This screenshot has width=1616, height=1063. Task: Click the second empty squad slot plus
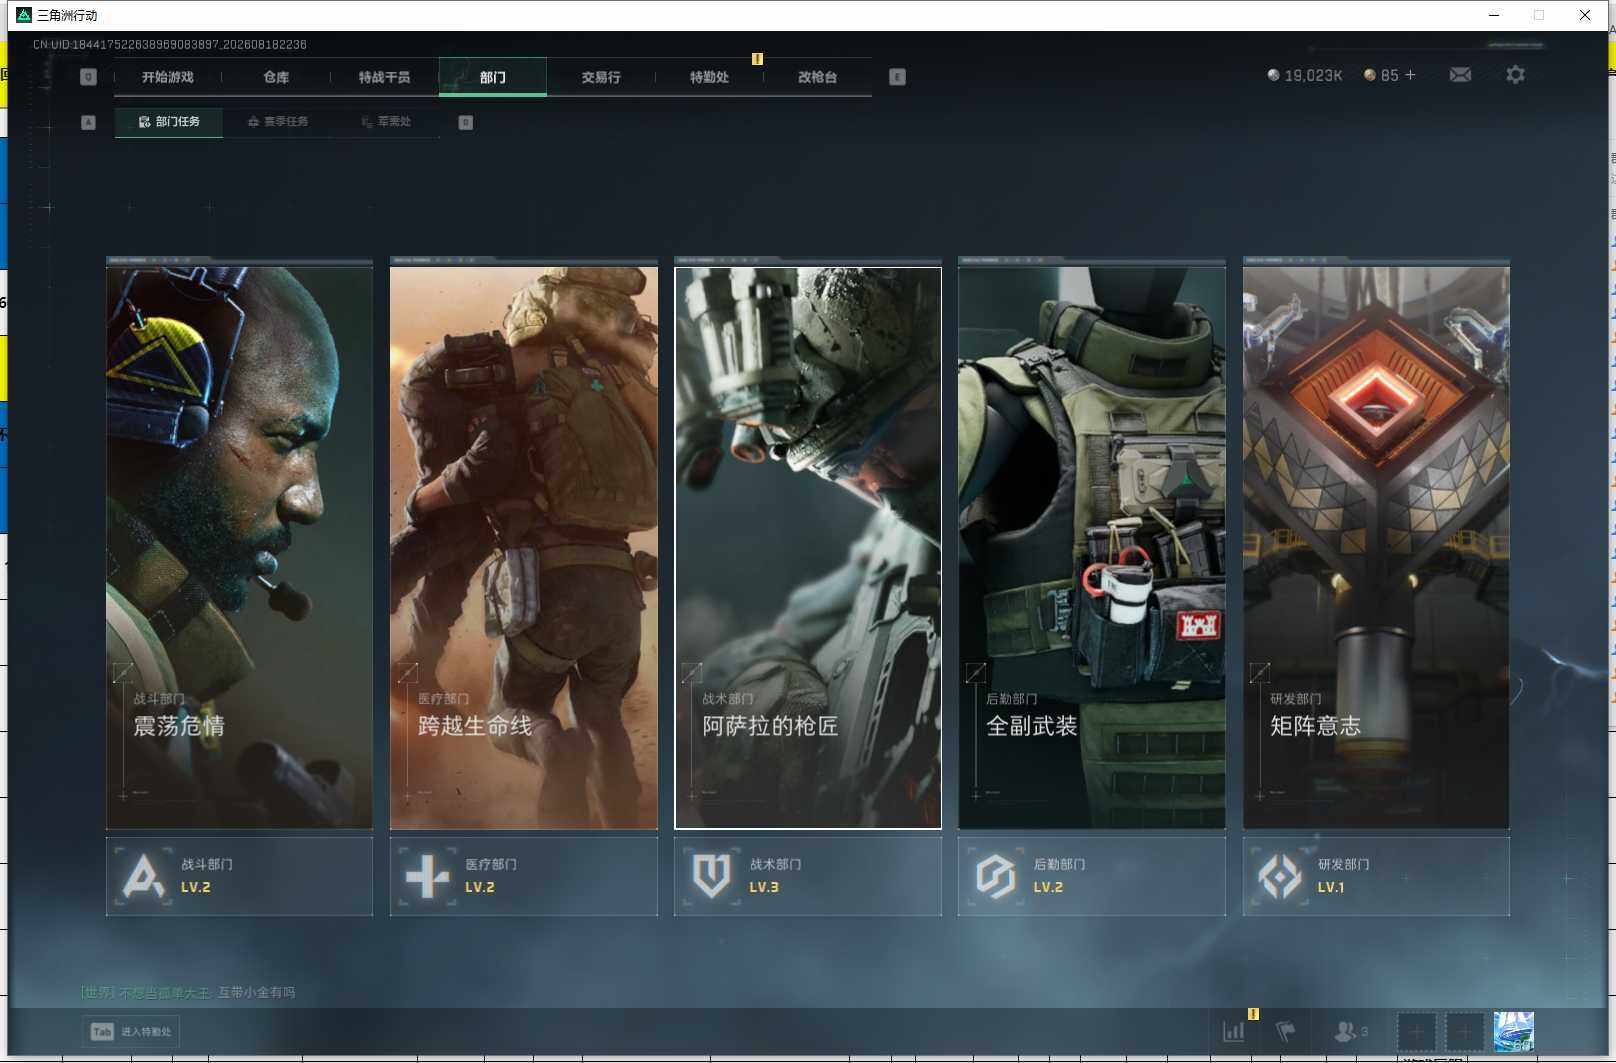pos(1464,1031)
